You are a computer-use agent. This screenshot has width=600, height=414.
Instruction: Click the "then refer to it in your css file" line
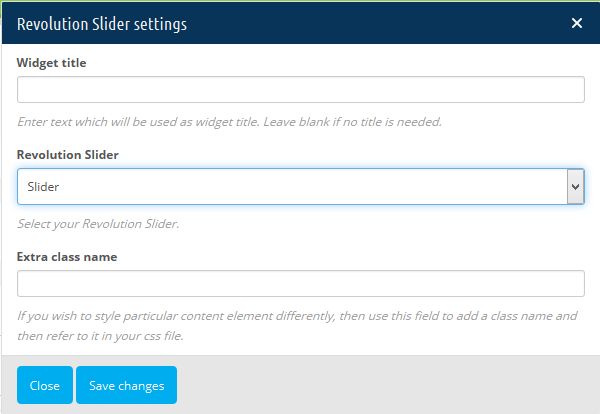coord(100,336)
